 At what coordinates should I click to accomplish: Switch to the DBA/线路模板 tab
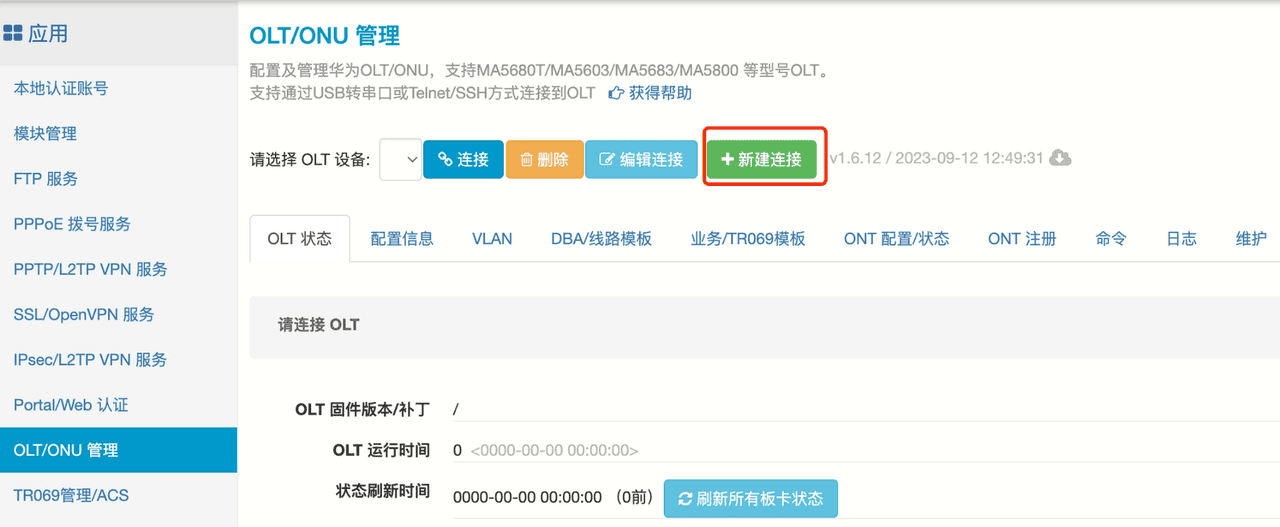pos(601,239)
